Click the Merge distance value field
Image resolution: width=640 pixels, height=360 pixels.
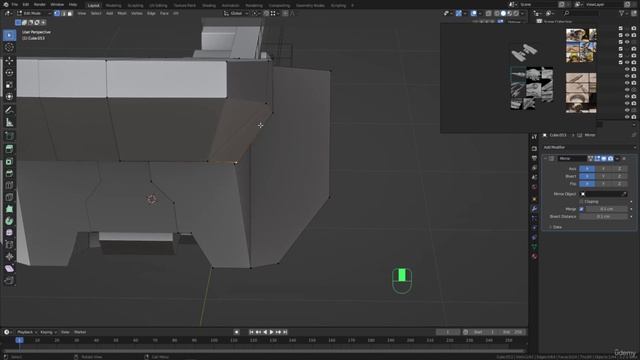[606, 209]
